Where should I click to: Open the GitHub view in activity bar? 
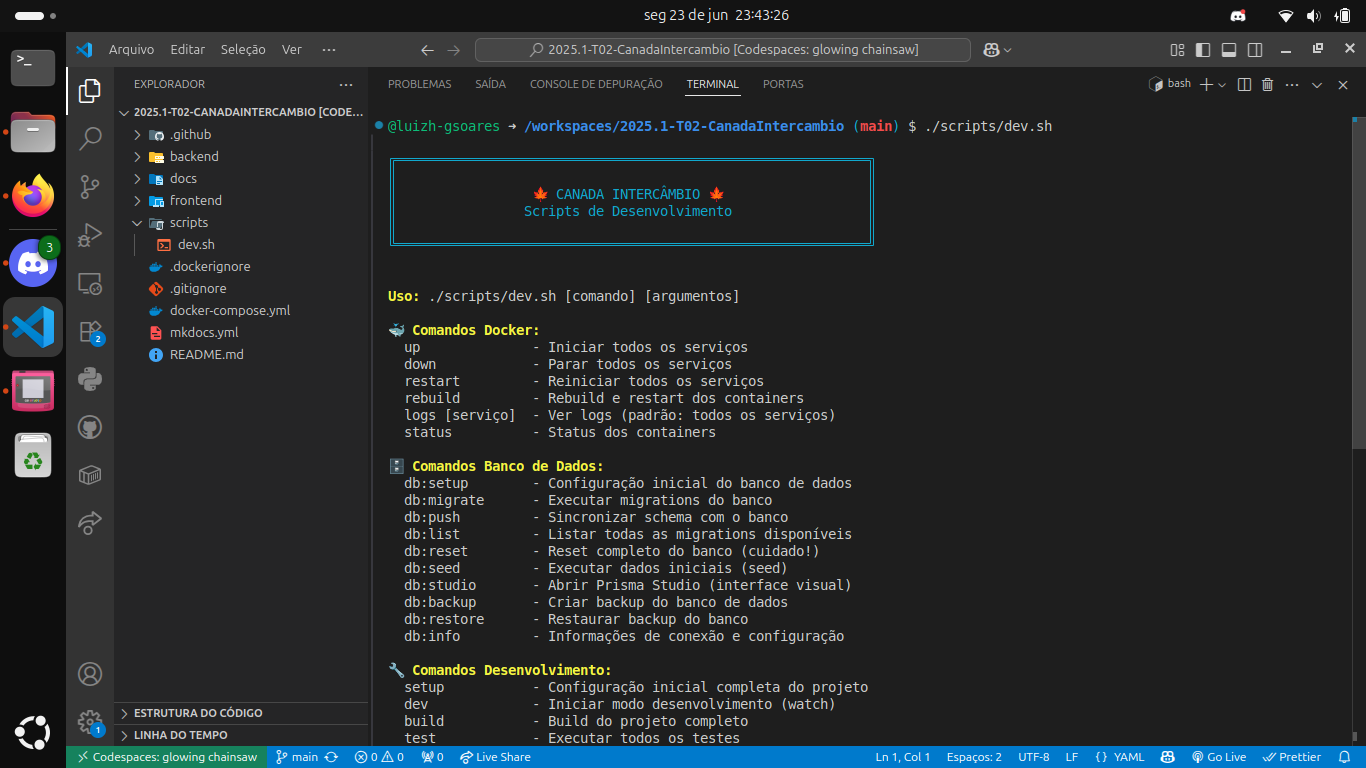tap(90, 427)
